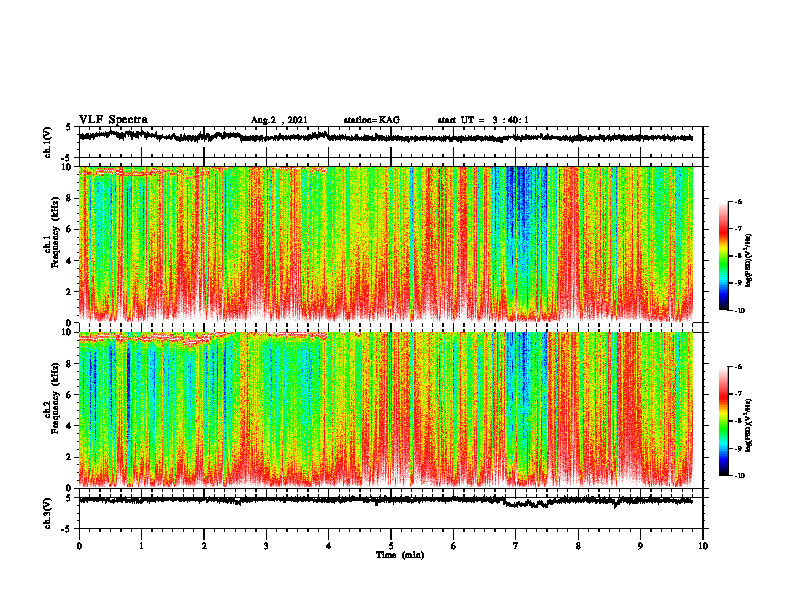
Task: Click the "-10" label on ch.2 colorbar
Action: coord(739,476)
